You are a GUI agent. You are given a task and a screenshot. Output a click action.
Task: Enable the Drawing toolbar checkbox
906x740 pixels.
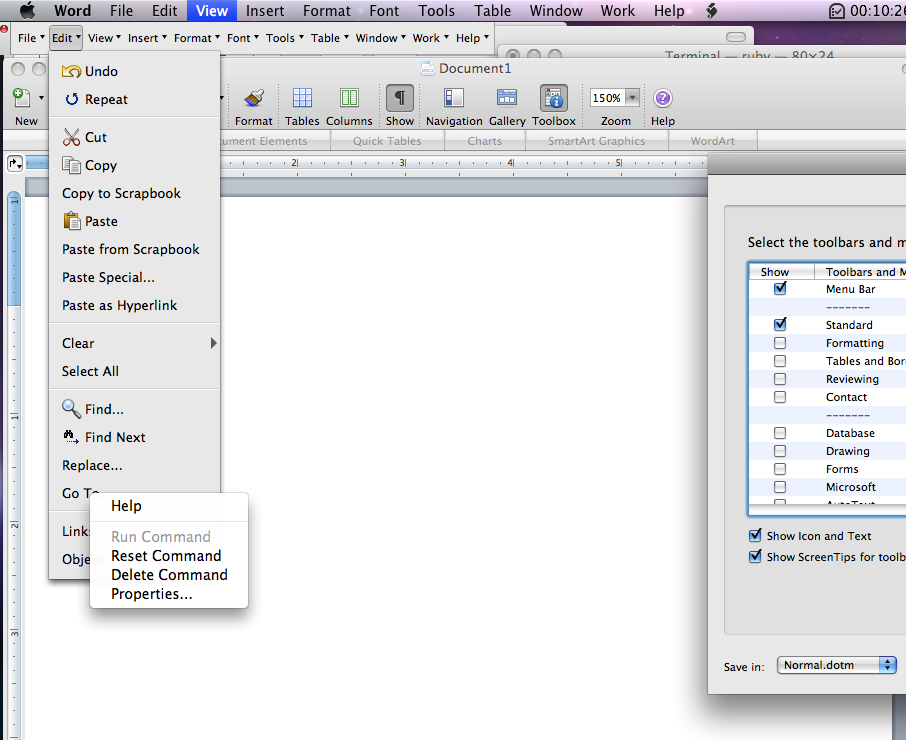pos(780,451)
